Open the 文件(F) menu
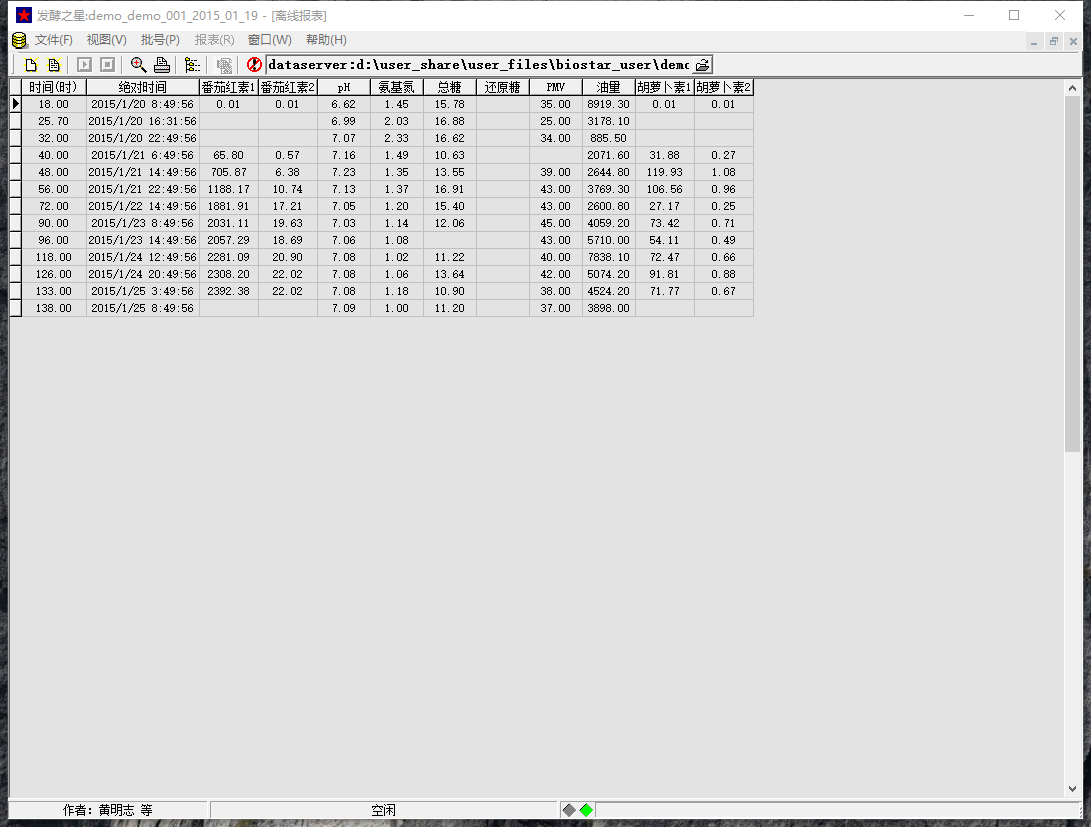 [x=54, y=40]
